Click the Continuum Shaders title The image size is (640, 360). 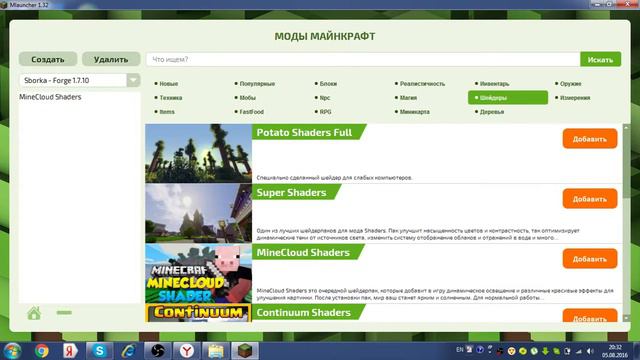pos(304,313)
